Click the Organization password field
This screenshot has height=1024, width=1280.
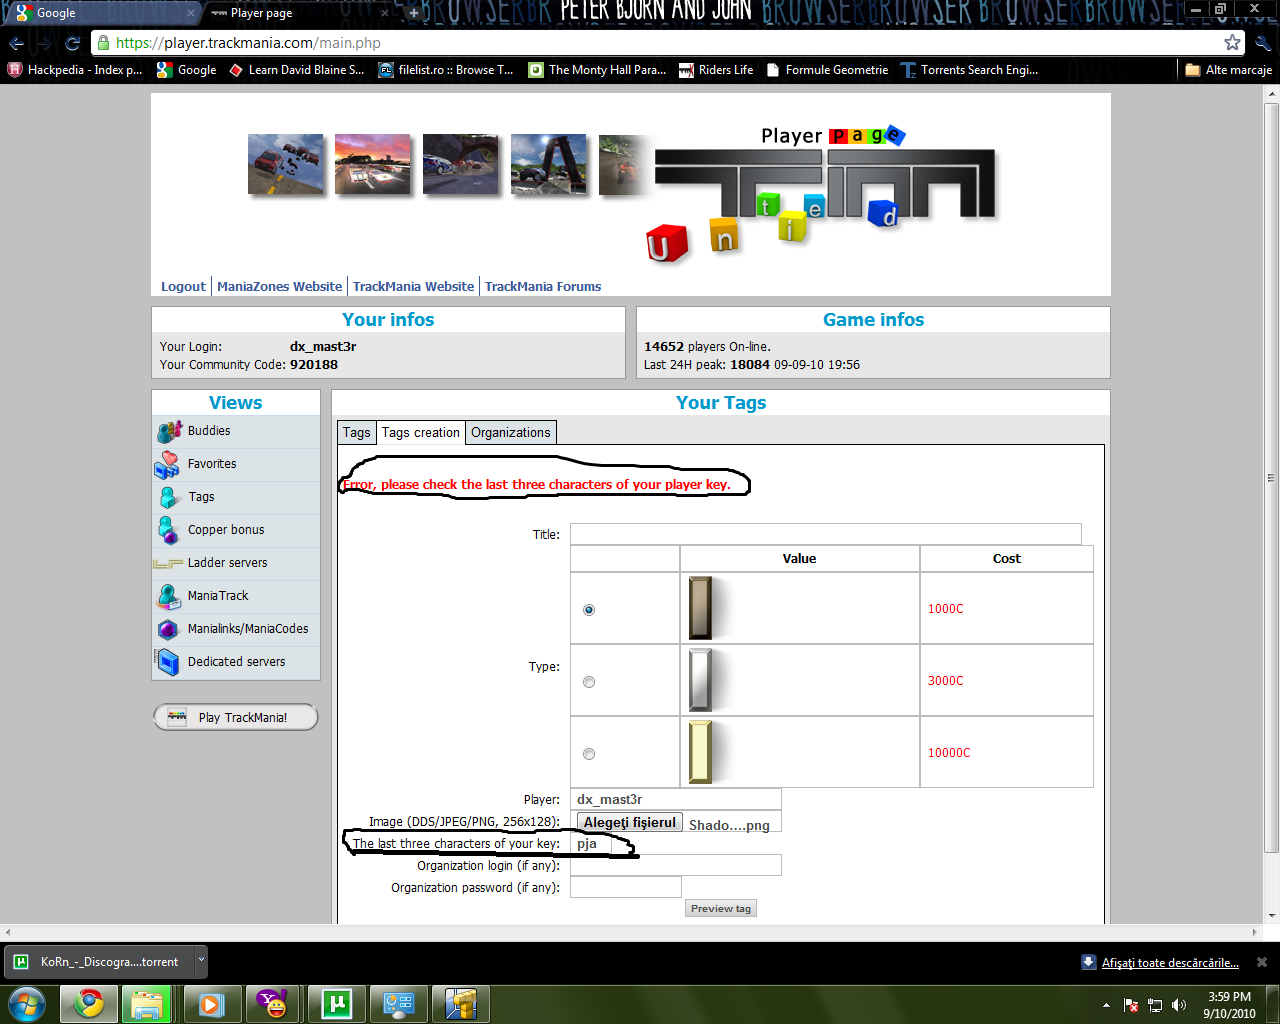tap(626, 888)
